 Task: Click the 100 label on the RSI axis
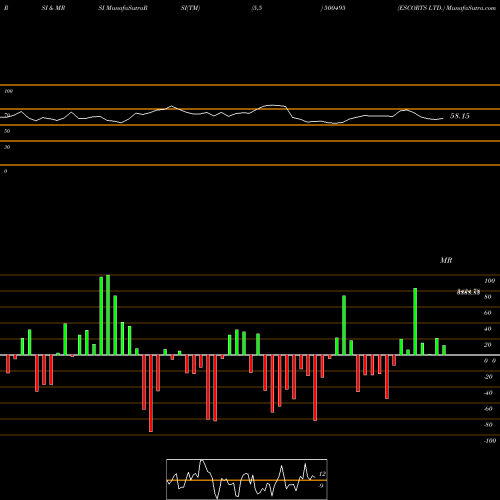click(8, 91)
